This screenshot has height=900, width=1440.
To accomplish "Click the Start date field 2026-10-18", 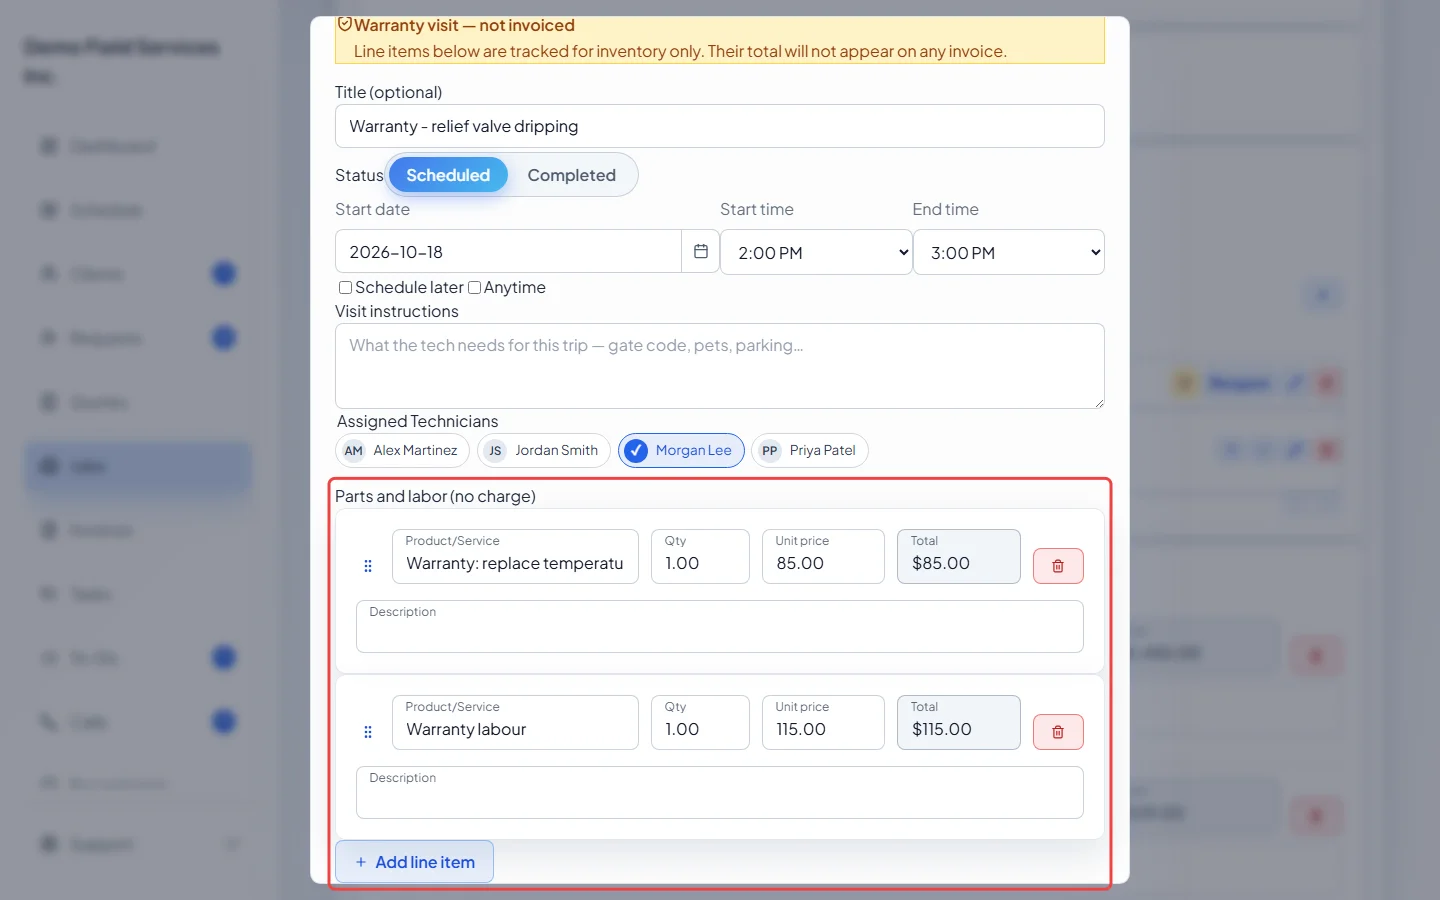I will (x=508, y=252).
